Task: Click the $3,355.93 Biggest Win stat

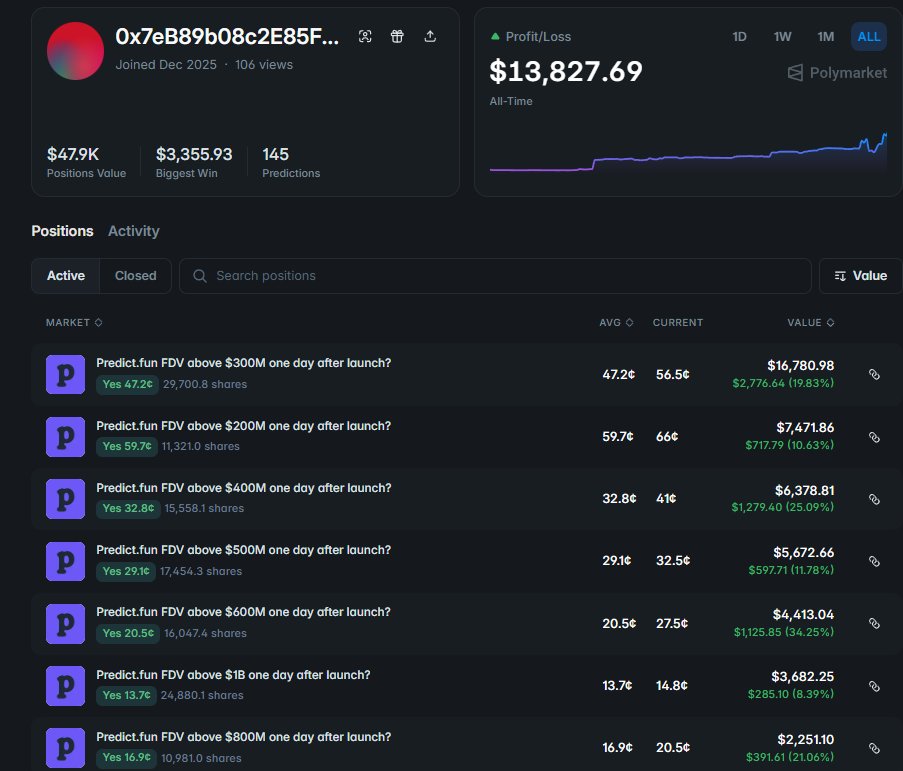Action: [194, 162]
